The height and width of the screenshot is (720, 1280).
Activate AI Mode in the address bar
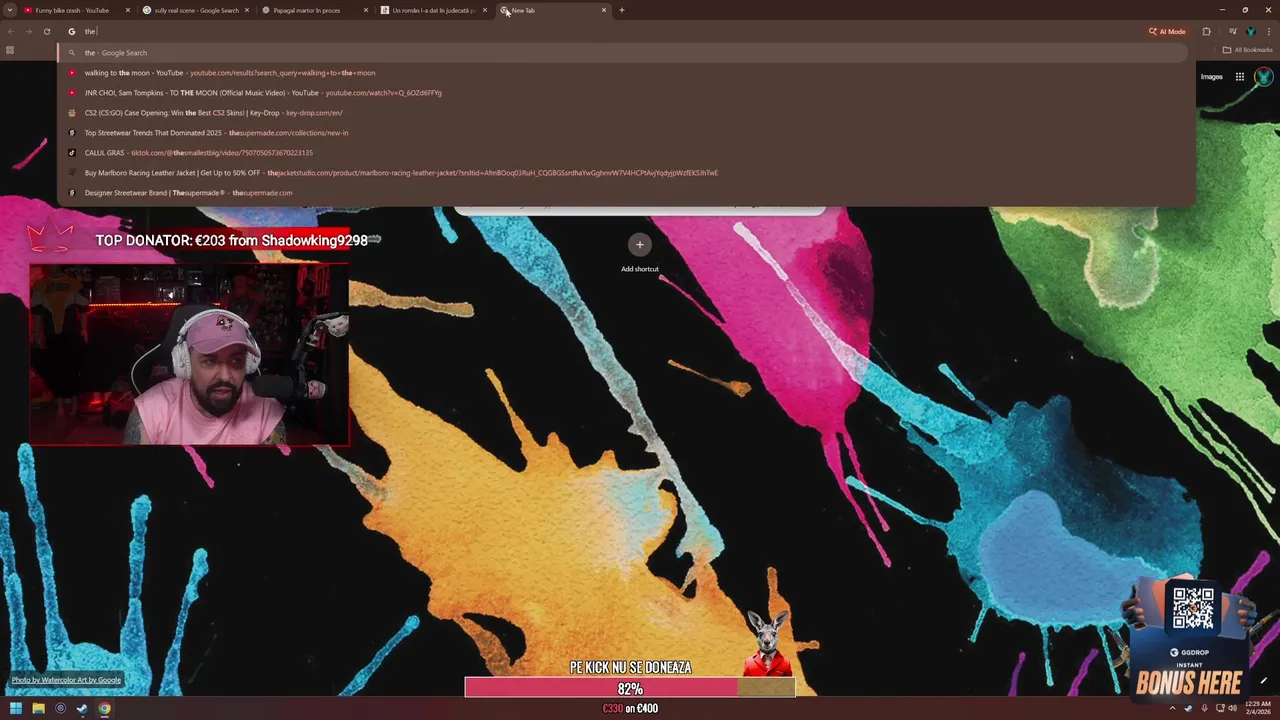point(1168,31)
